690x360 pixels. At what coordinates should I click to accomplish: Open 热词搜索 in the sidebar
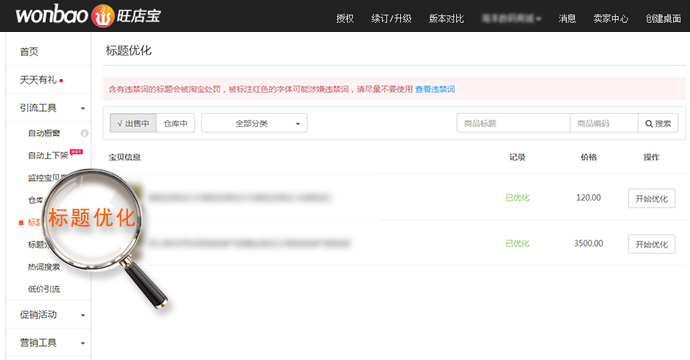(44, 267)
